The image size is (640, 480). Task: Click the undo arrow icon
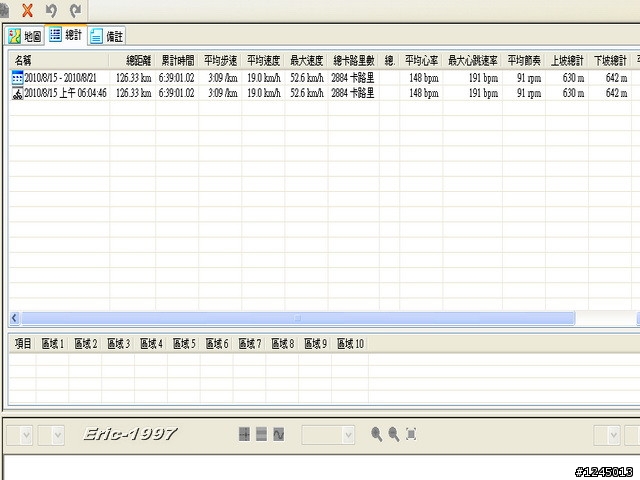tap(51, 10)
